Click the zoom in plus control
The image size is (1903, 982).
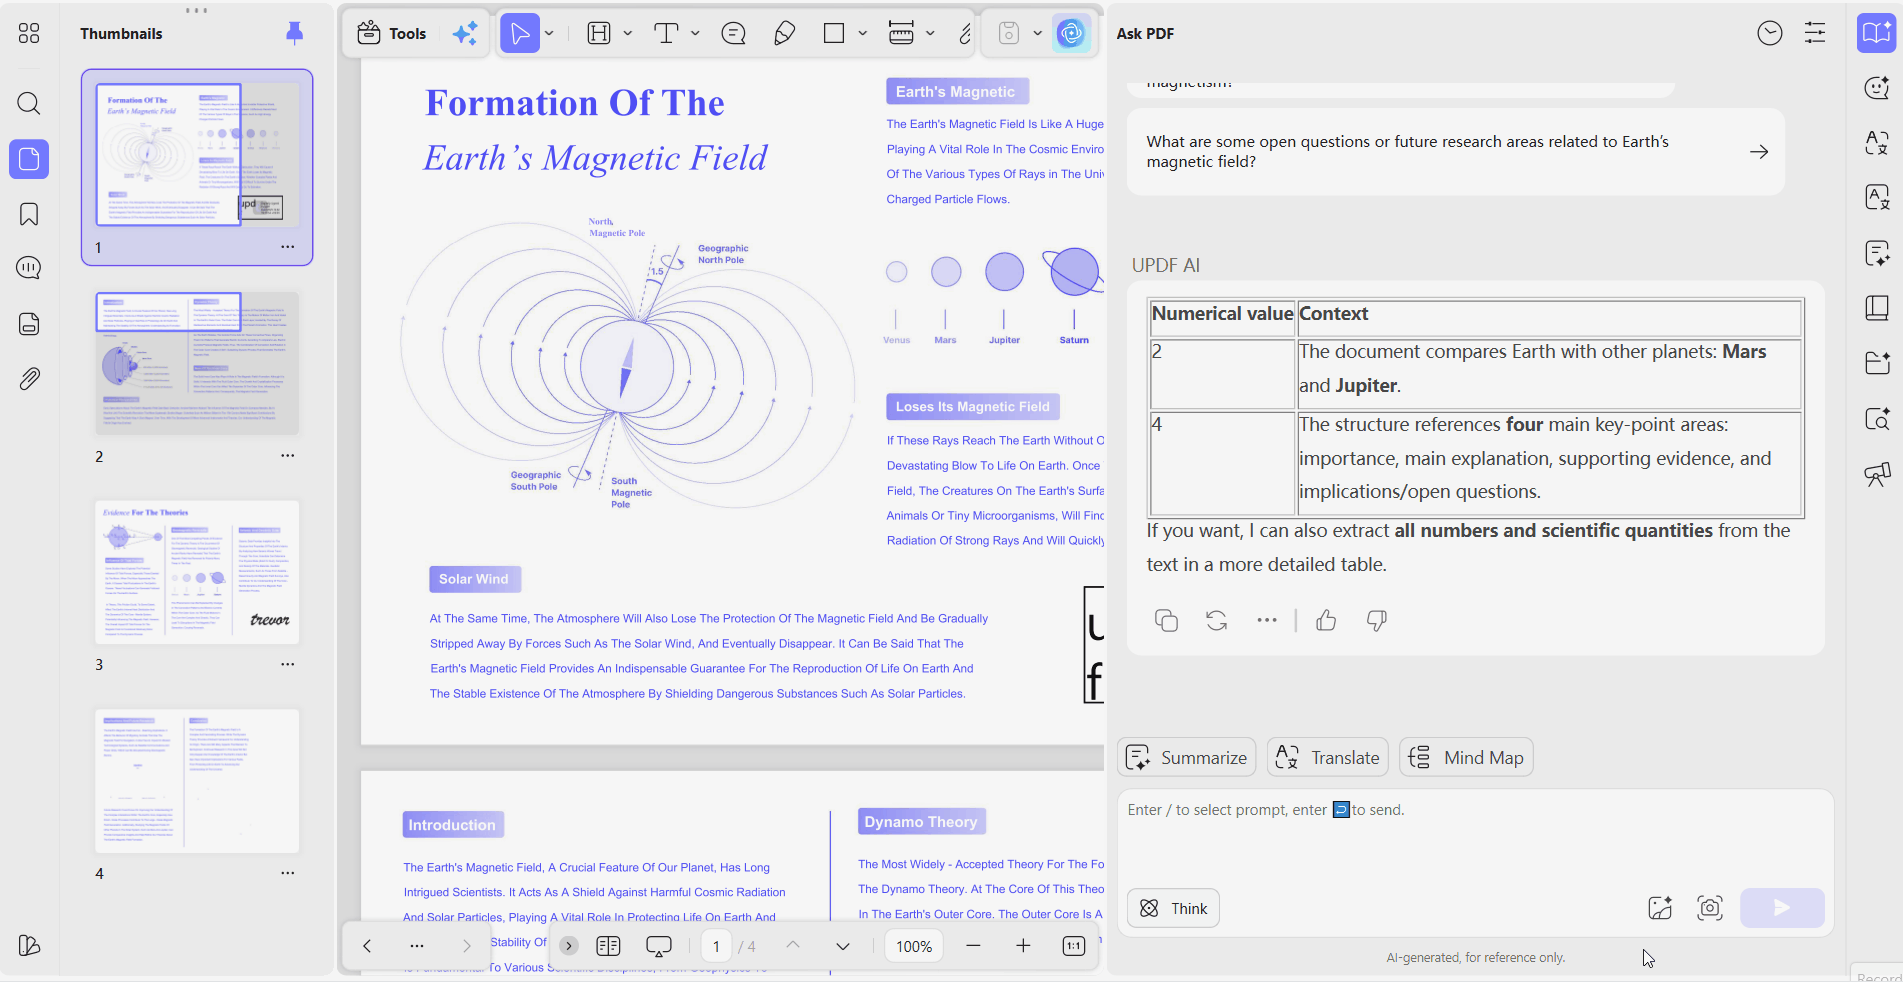1023,946
